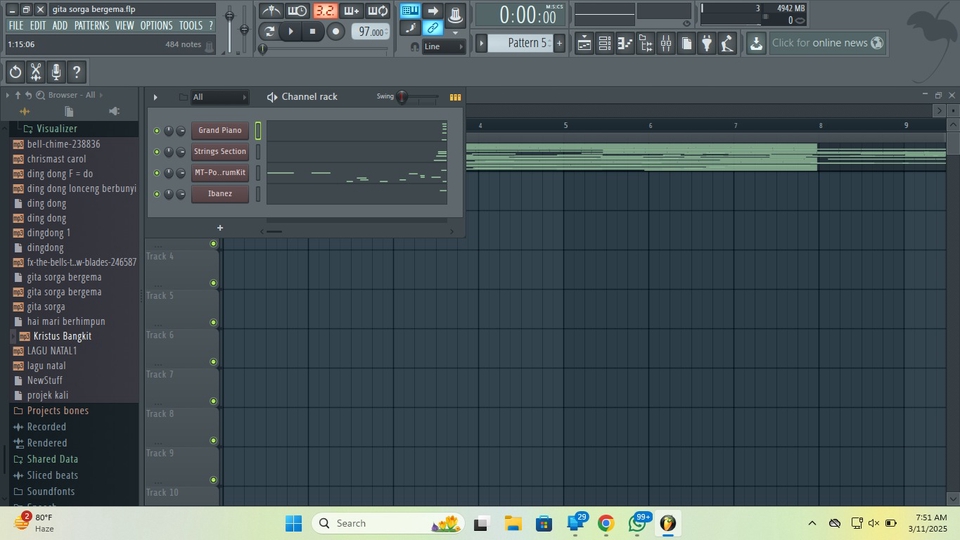Open the pattern selector arrow before Pattern 5
Image resolution: width=960 pixels, height=540 pixels.
click(x=481, y=43)
